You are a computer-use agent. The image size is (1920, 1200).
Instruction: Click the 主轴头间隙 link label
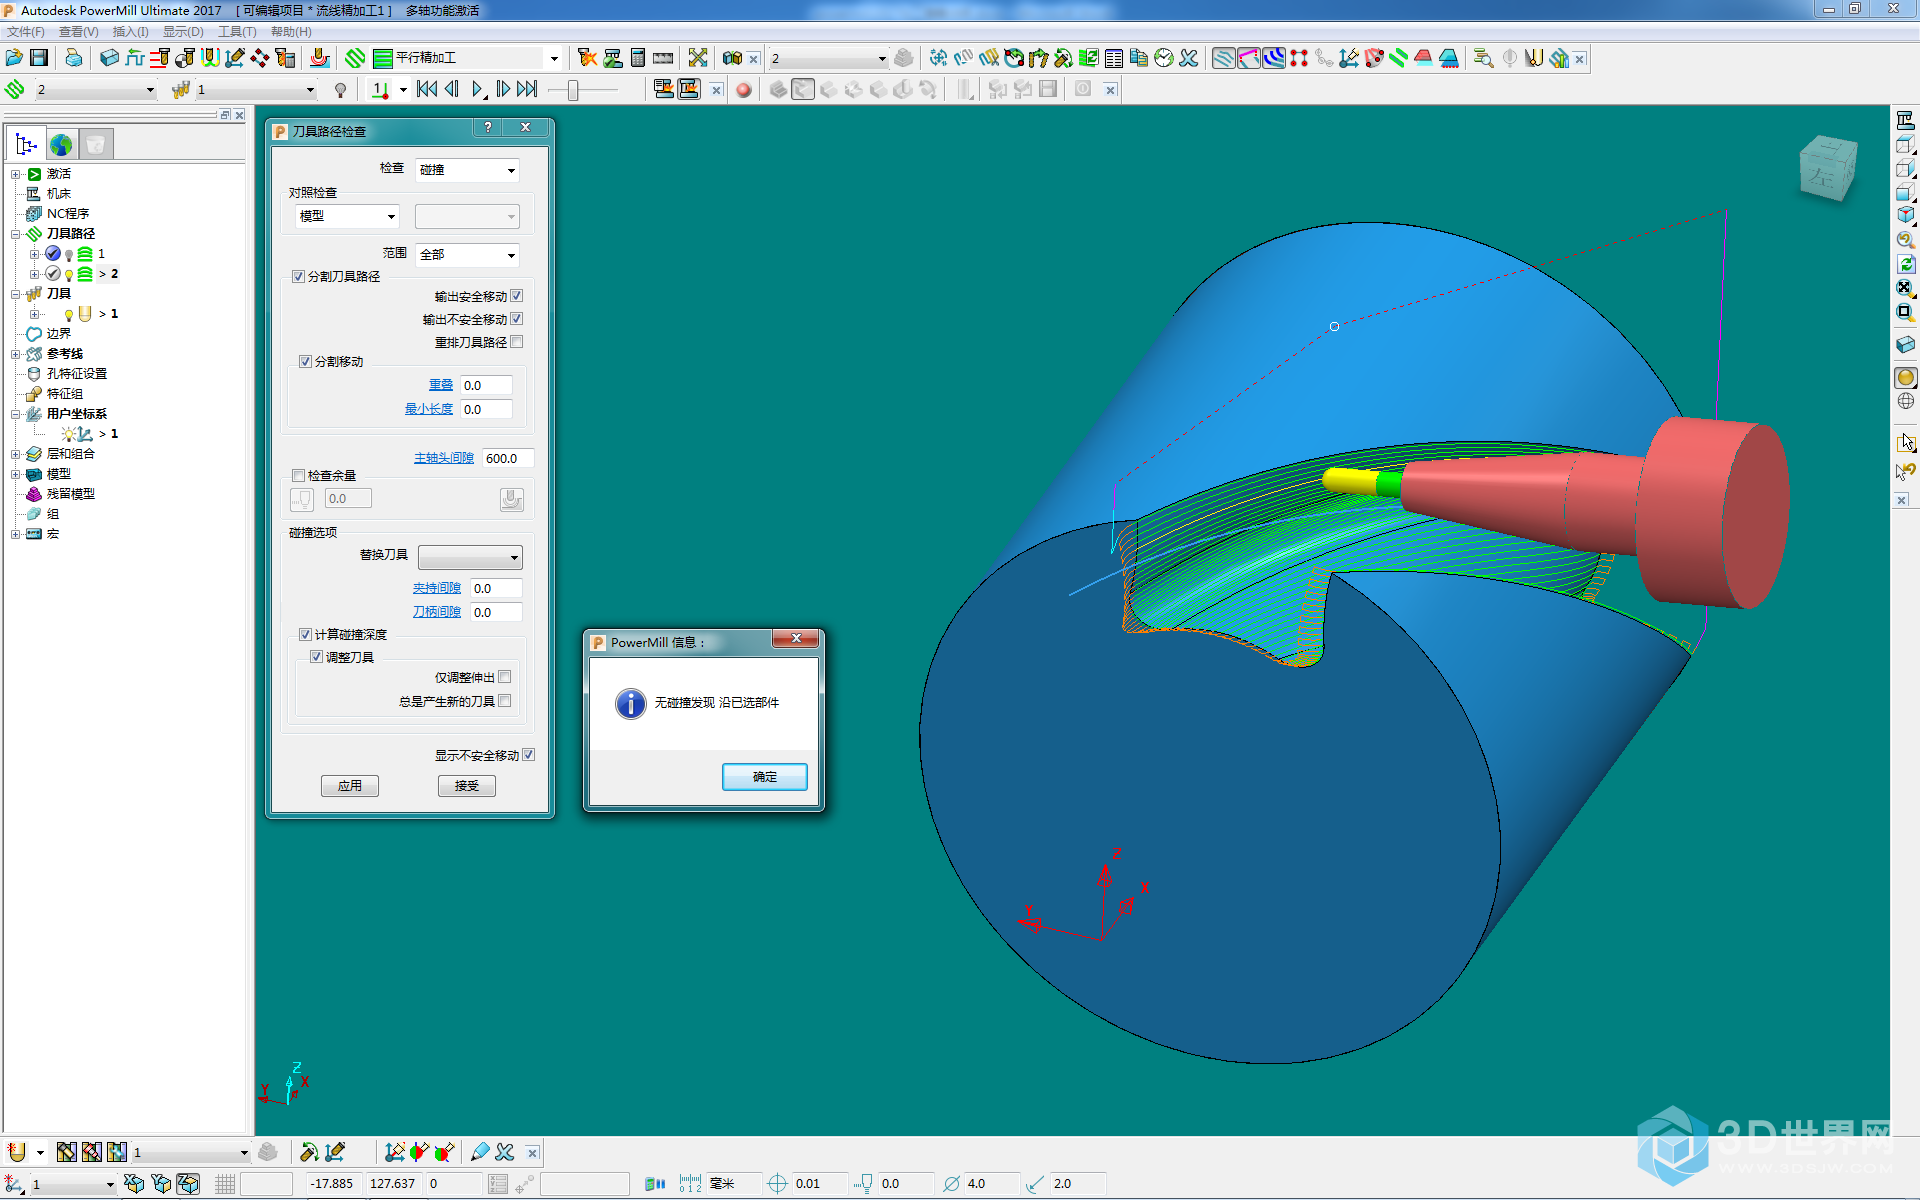(444, 458)
